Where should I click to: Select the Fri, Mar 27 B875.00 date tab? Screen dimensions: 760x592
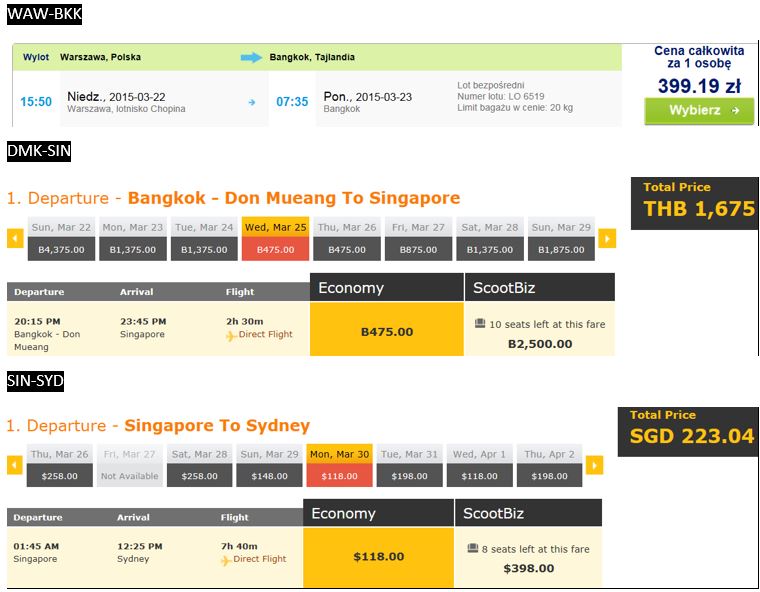pos(418,239)
